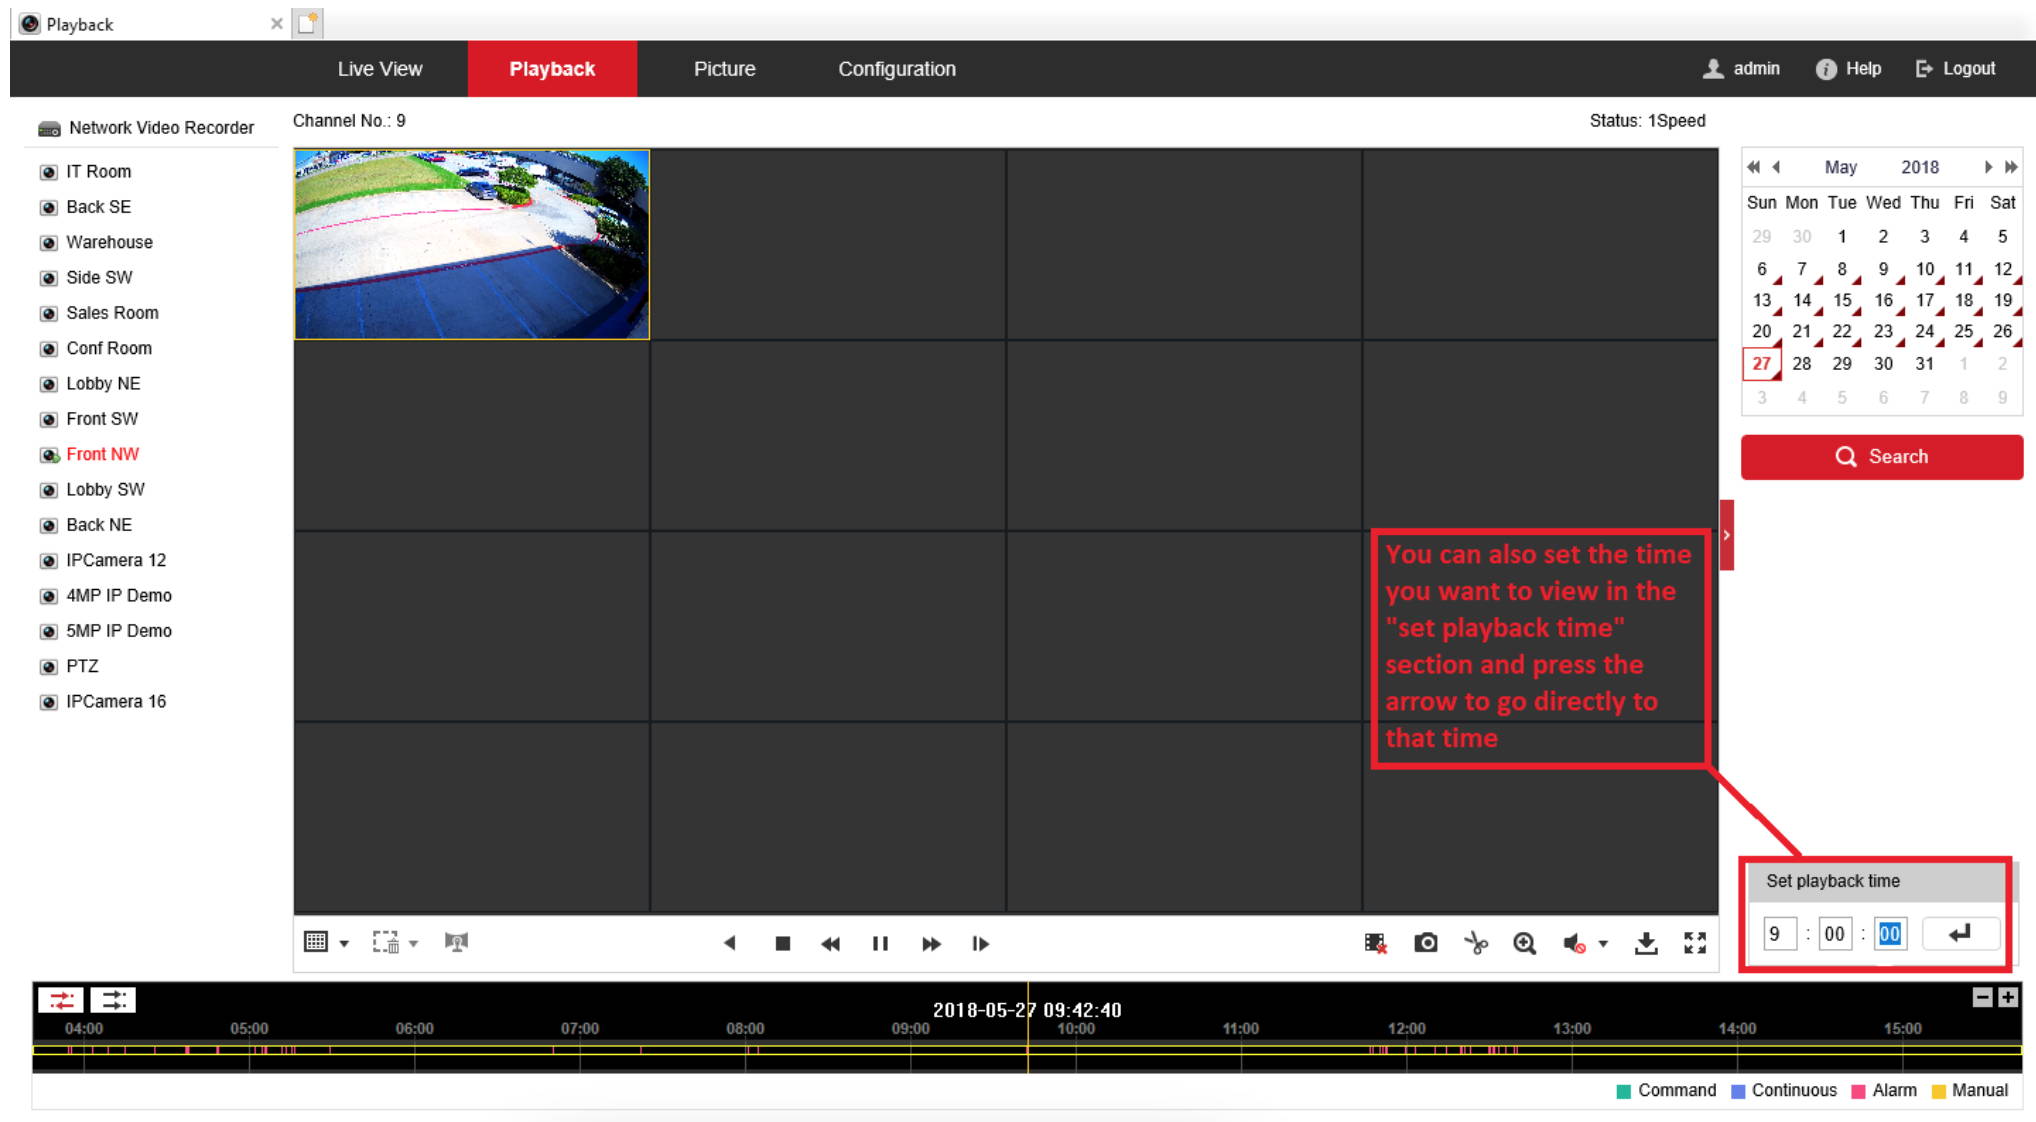Stop playback on all channels

coord(1374,943)
